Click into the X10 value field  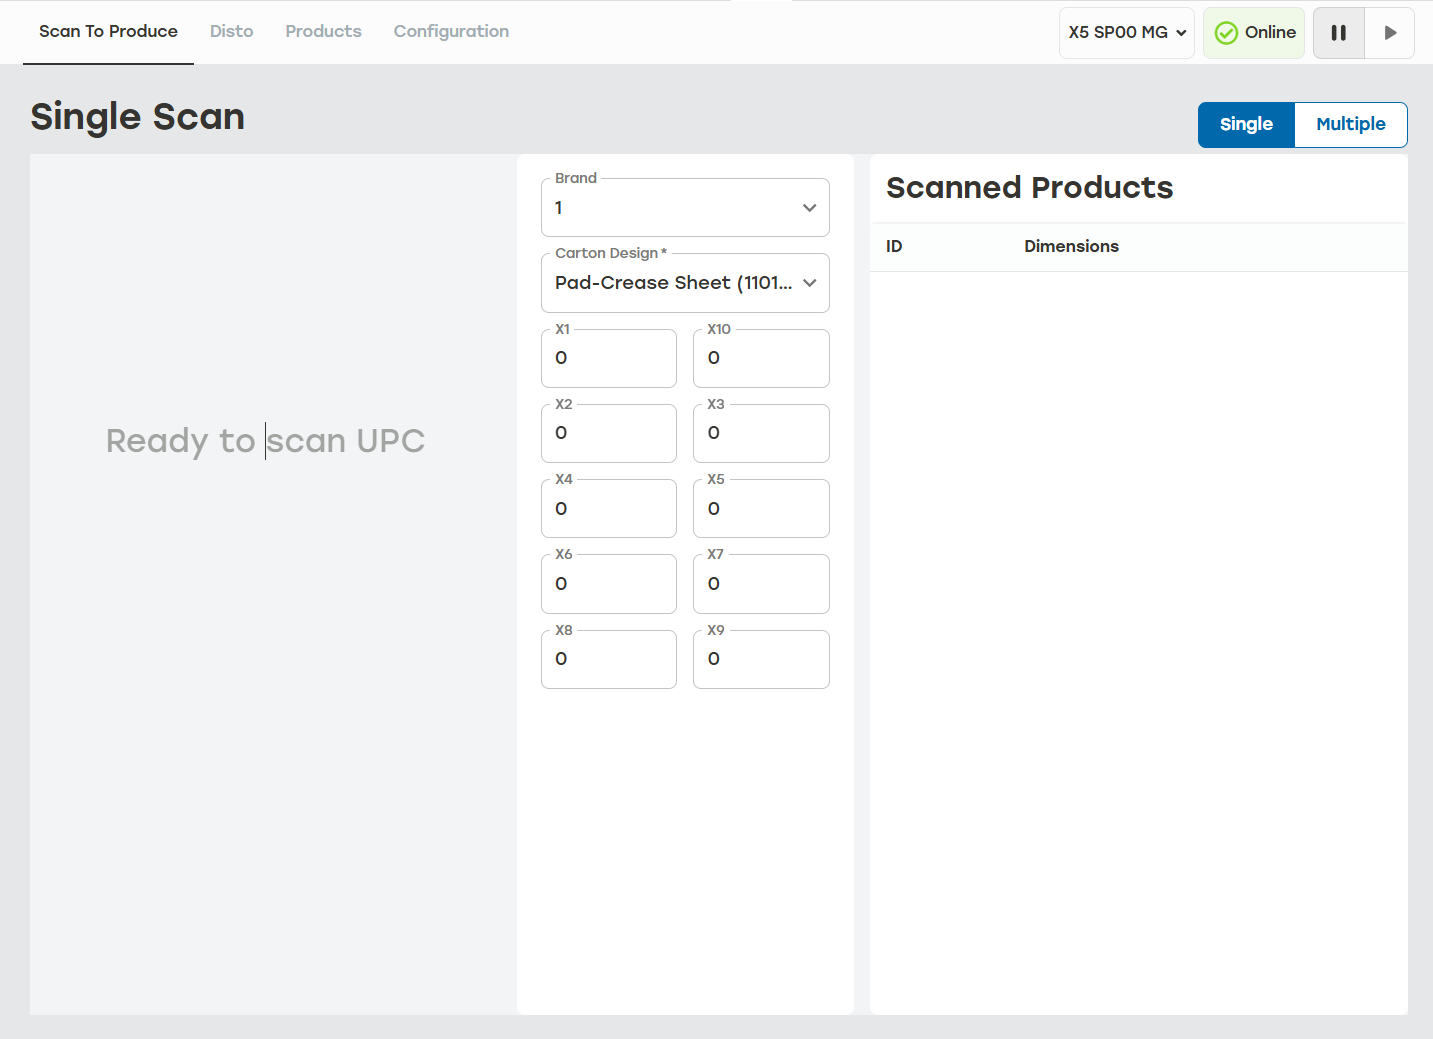(x=761, y=358)
